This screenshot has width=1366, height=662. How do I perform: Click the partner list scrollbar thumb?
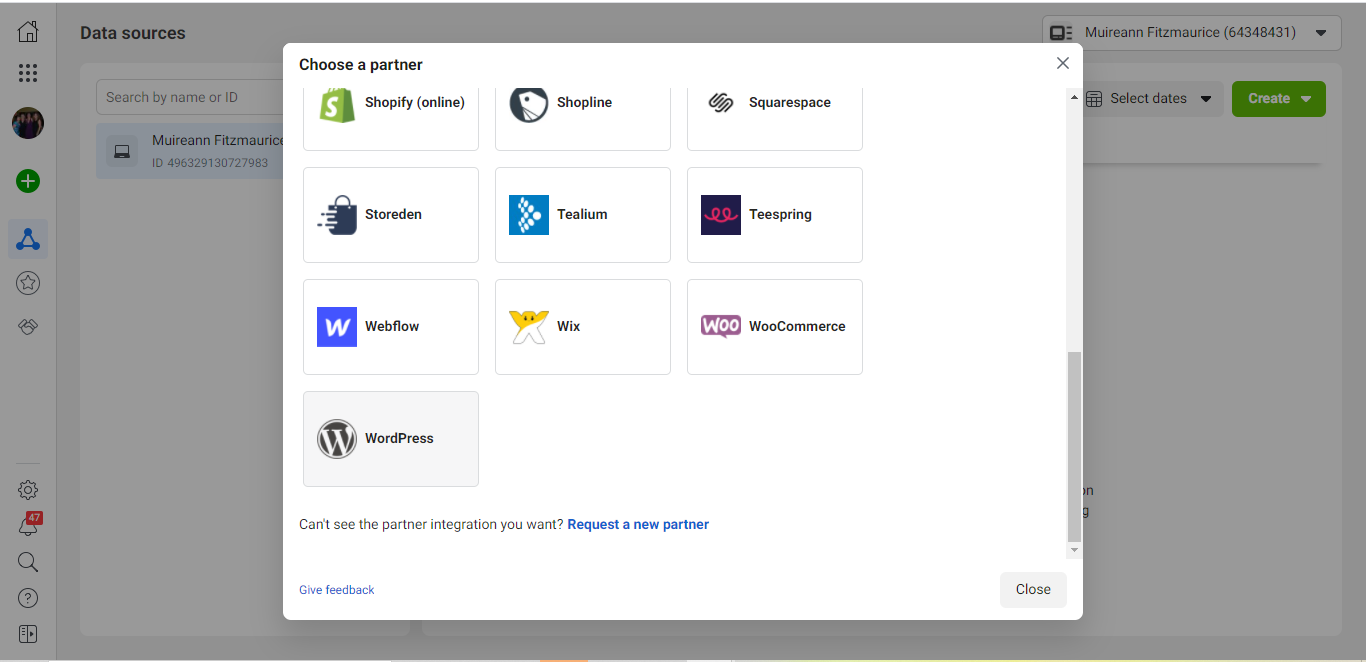click(1074, 445)
